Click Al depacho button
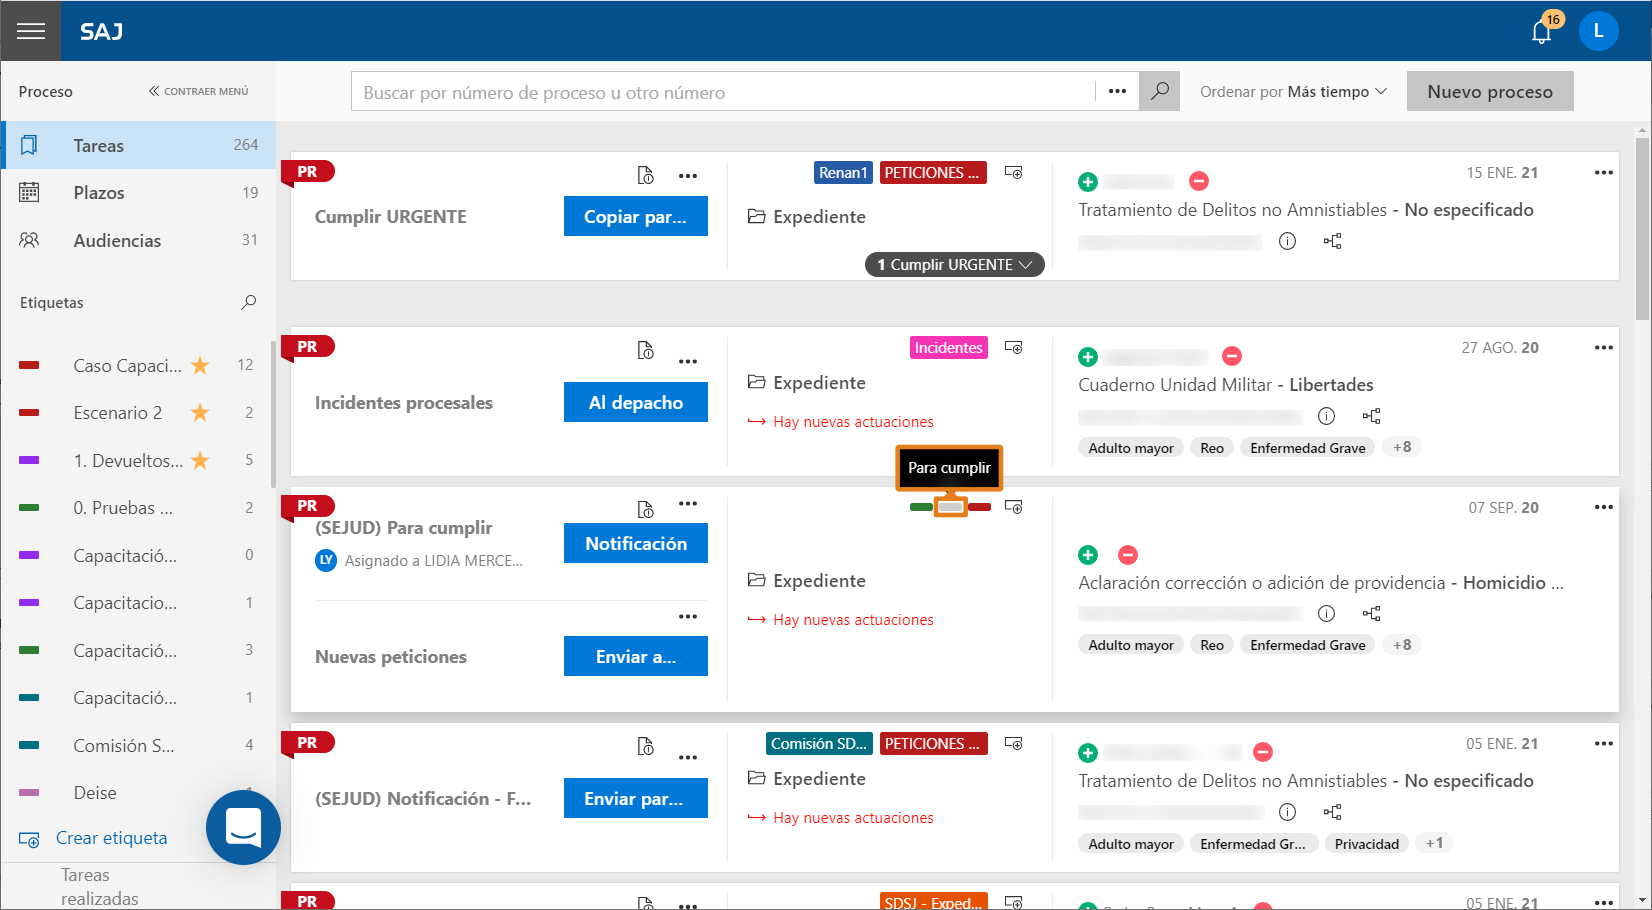 click(x=636, y=402)
